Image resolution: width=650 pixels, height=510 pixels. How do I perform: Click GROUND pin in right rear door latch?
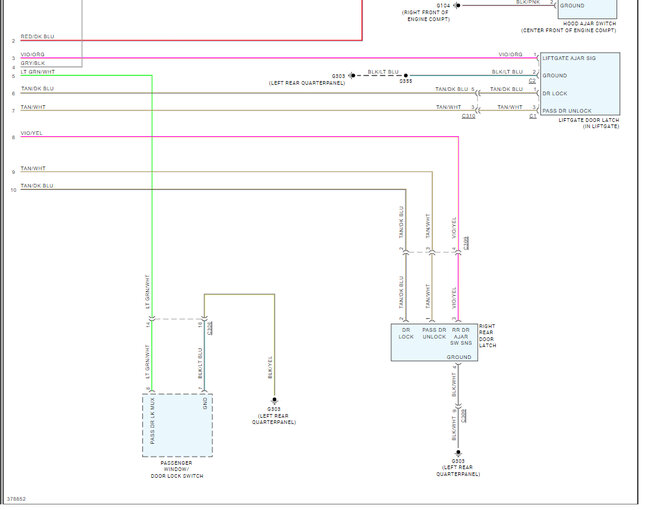click(459, 357)
